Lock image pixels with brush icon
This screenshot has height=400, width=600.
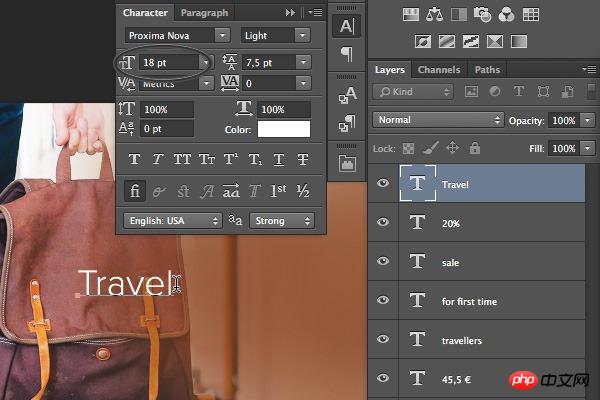pyautogui.click(x=430, y=148)
